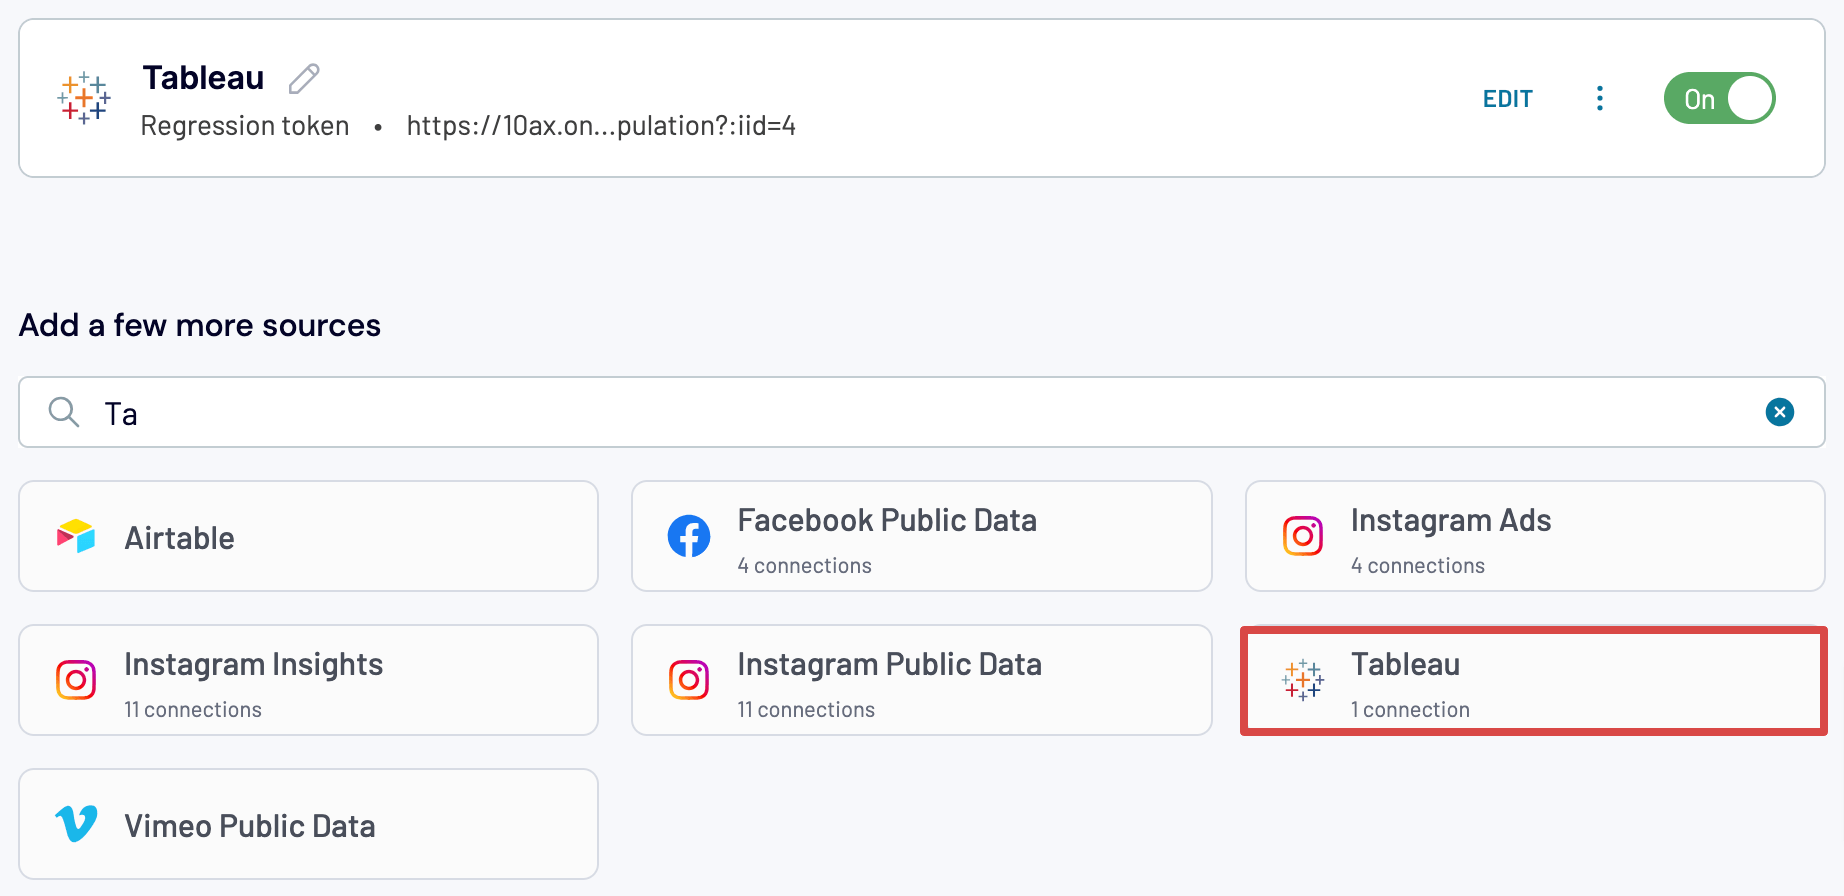
Task: Select Instagram Insights source card
Action: click(308, 681)
